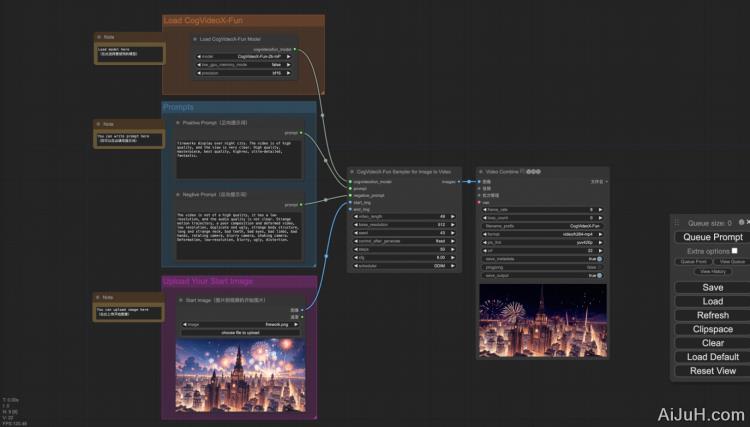The width and height of the screenshot is (750, 427).
Task: Click choose file to upload button
Action: pyautogui.click(x=240, y=331)
